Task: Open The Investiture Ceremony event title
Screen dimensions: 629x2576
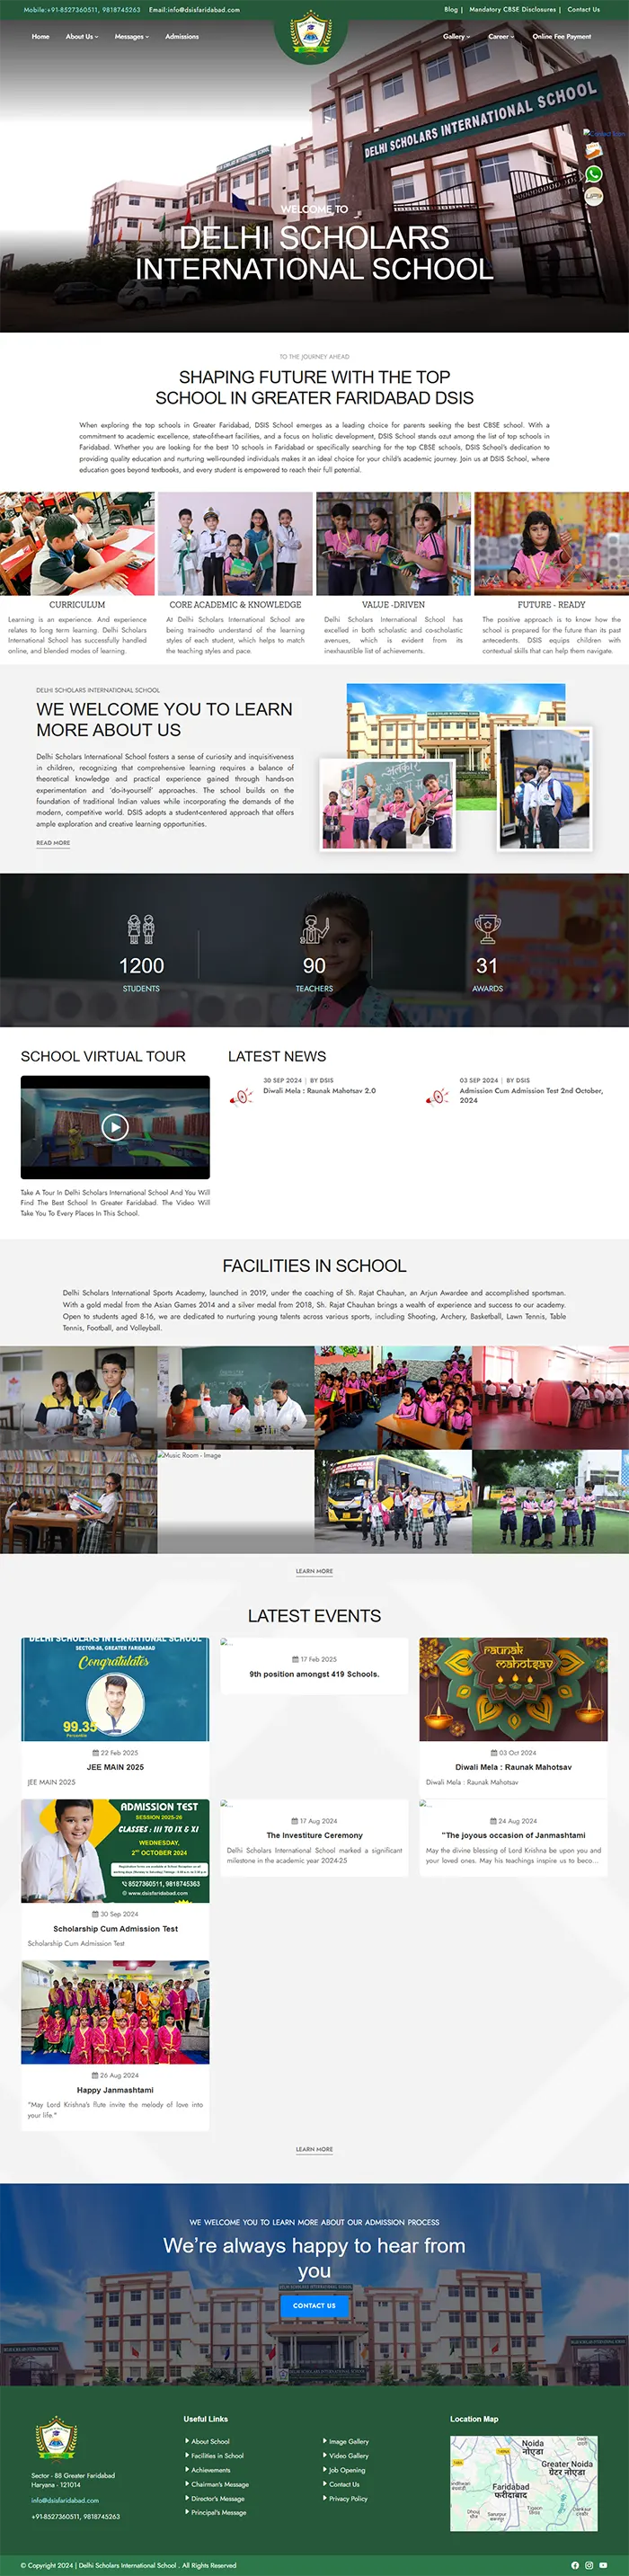Action: coord(314,1835)
